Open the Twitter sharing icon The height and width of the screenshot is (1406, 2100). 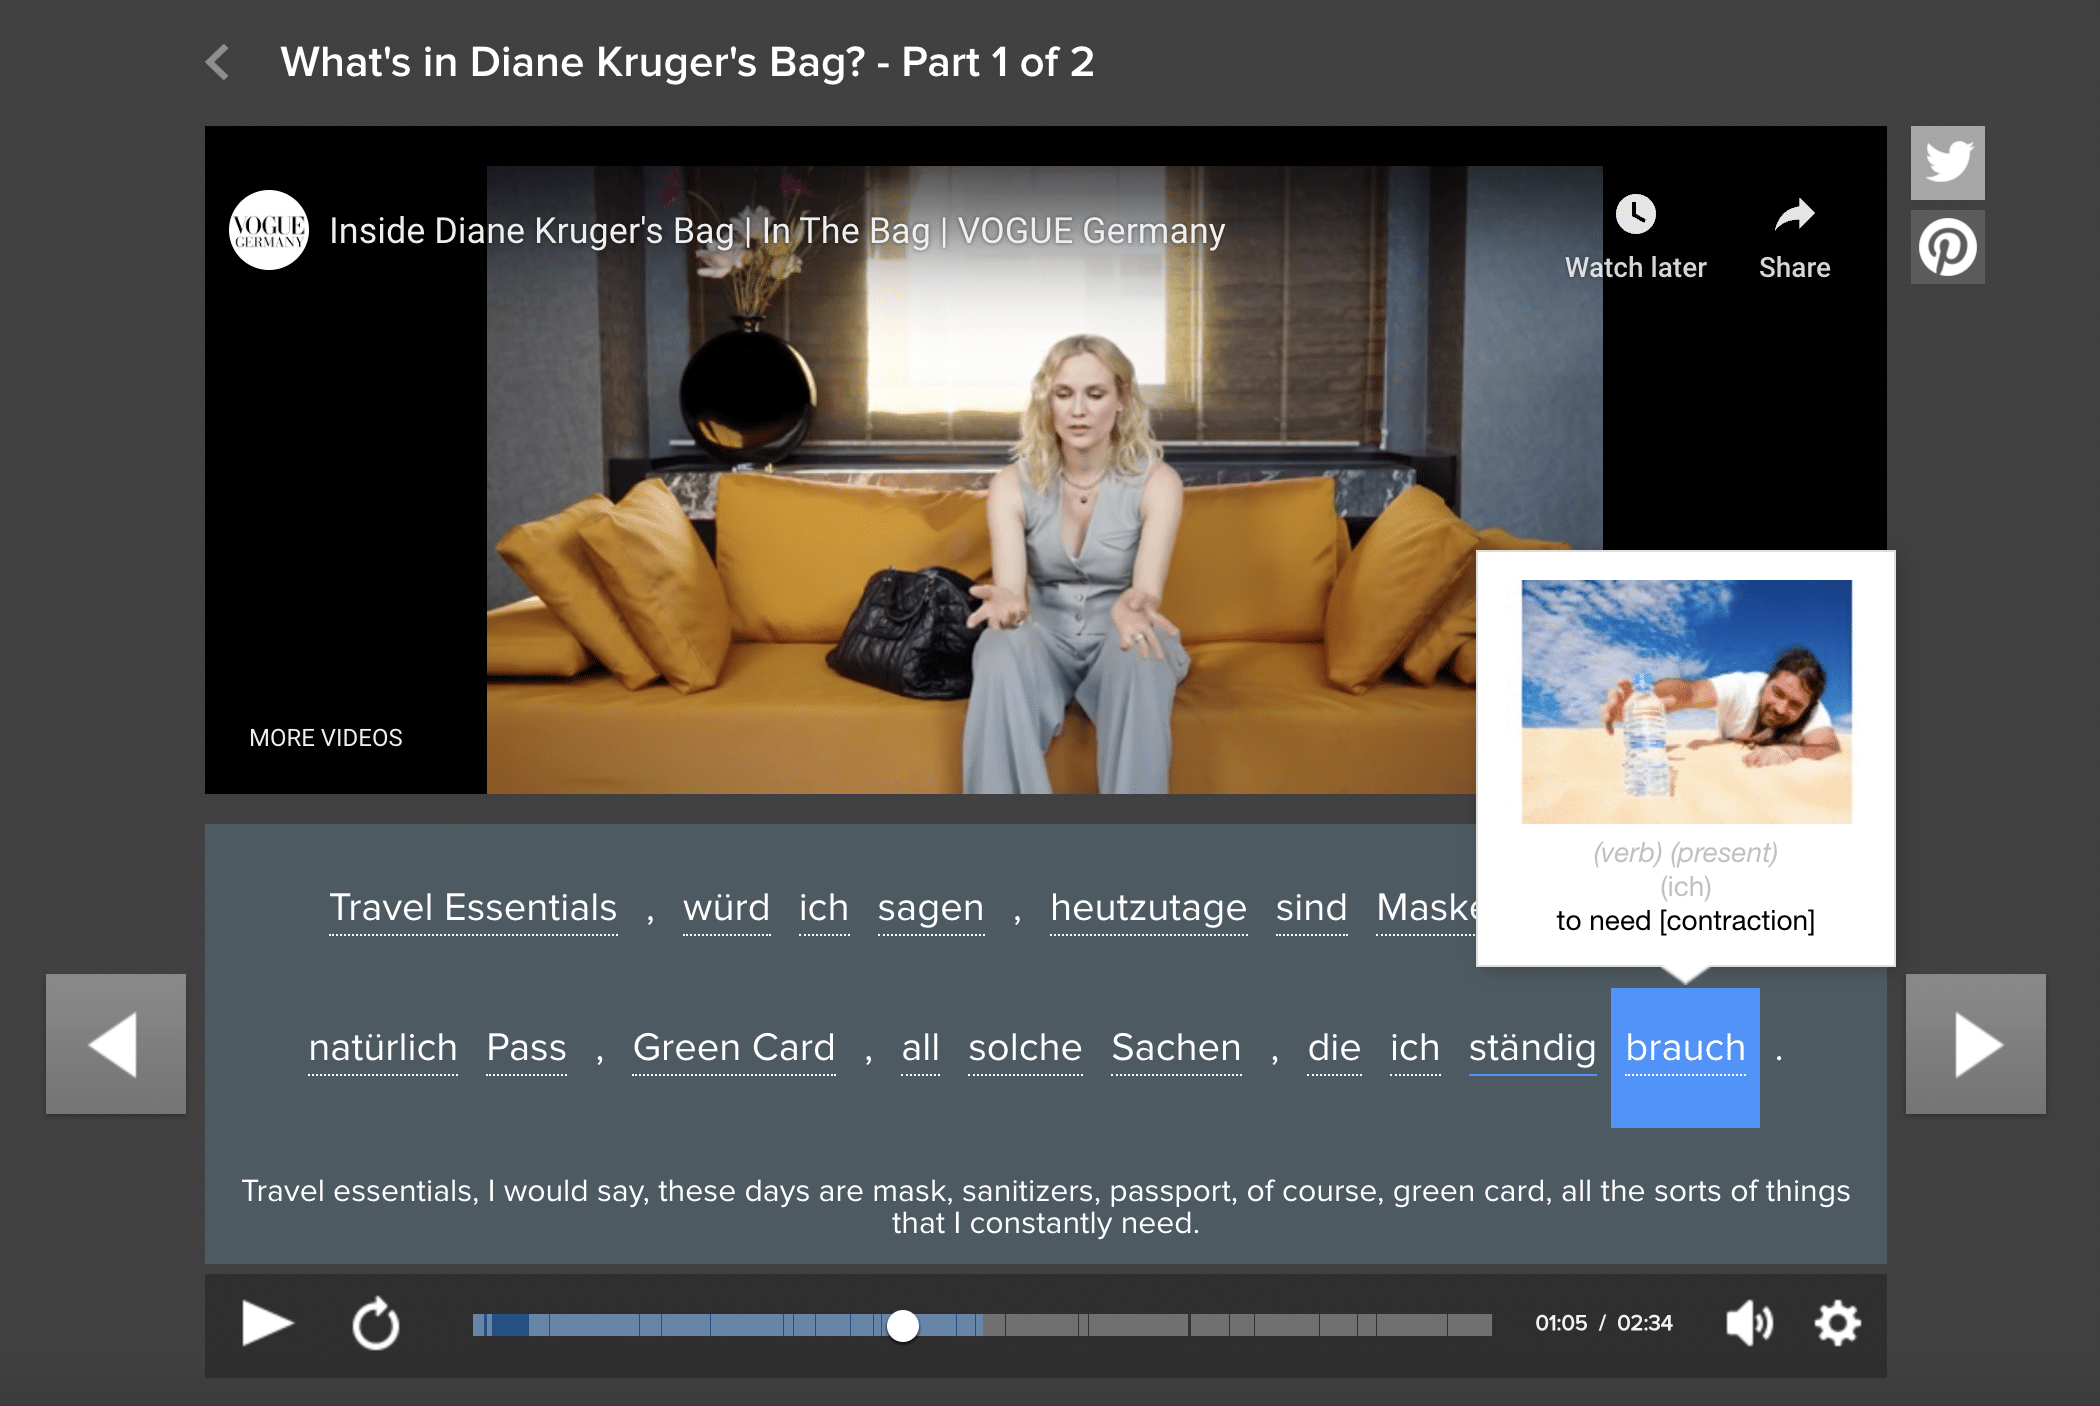[x=1947, y=160]
